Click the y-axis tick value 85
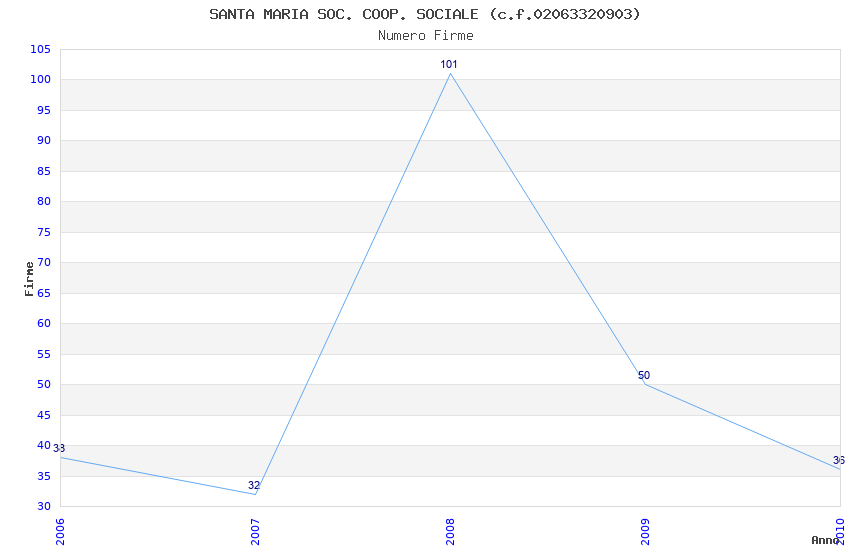Viewport: 850px width, 550px height. [43, 171]
